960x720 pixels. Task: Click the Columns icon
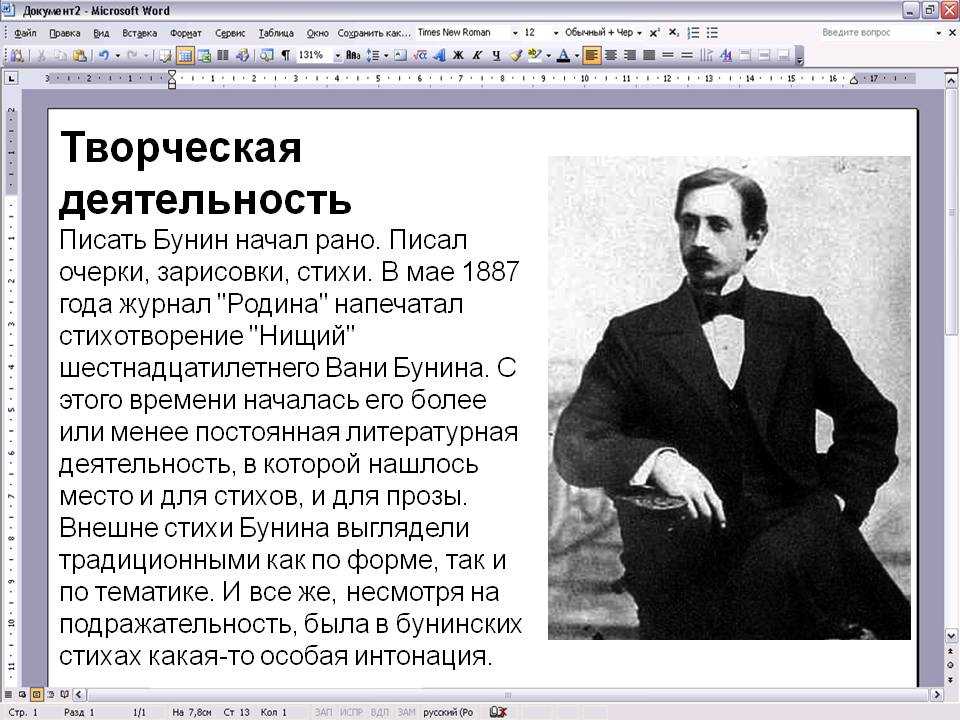pyautogui.click(x=223, y=55)
